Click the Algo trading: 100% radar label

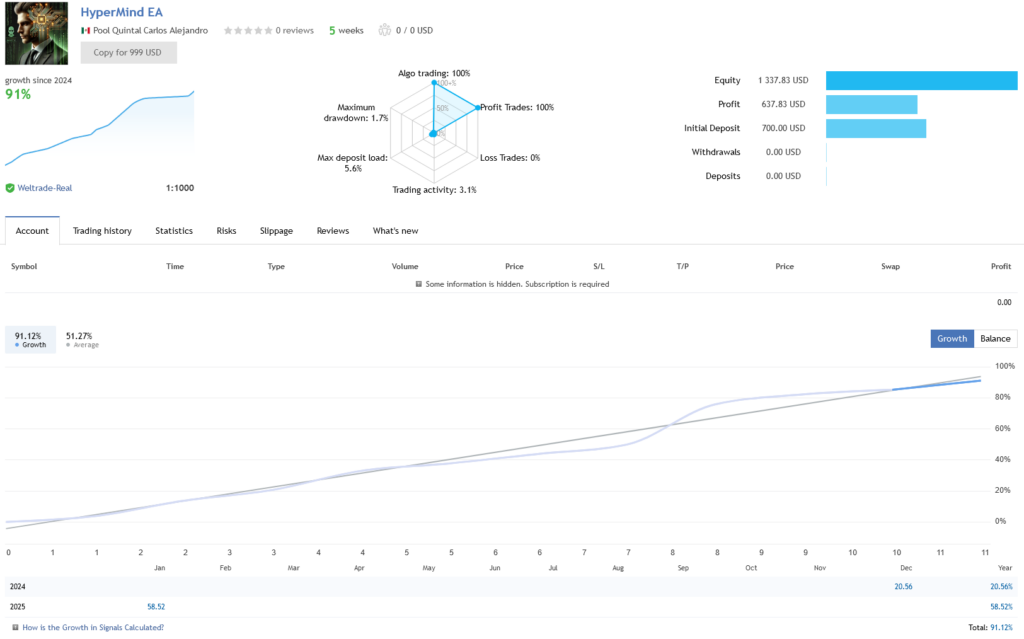click(434, 73)
